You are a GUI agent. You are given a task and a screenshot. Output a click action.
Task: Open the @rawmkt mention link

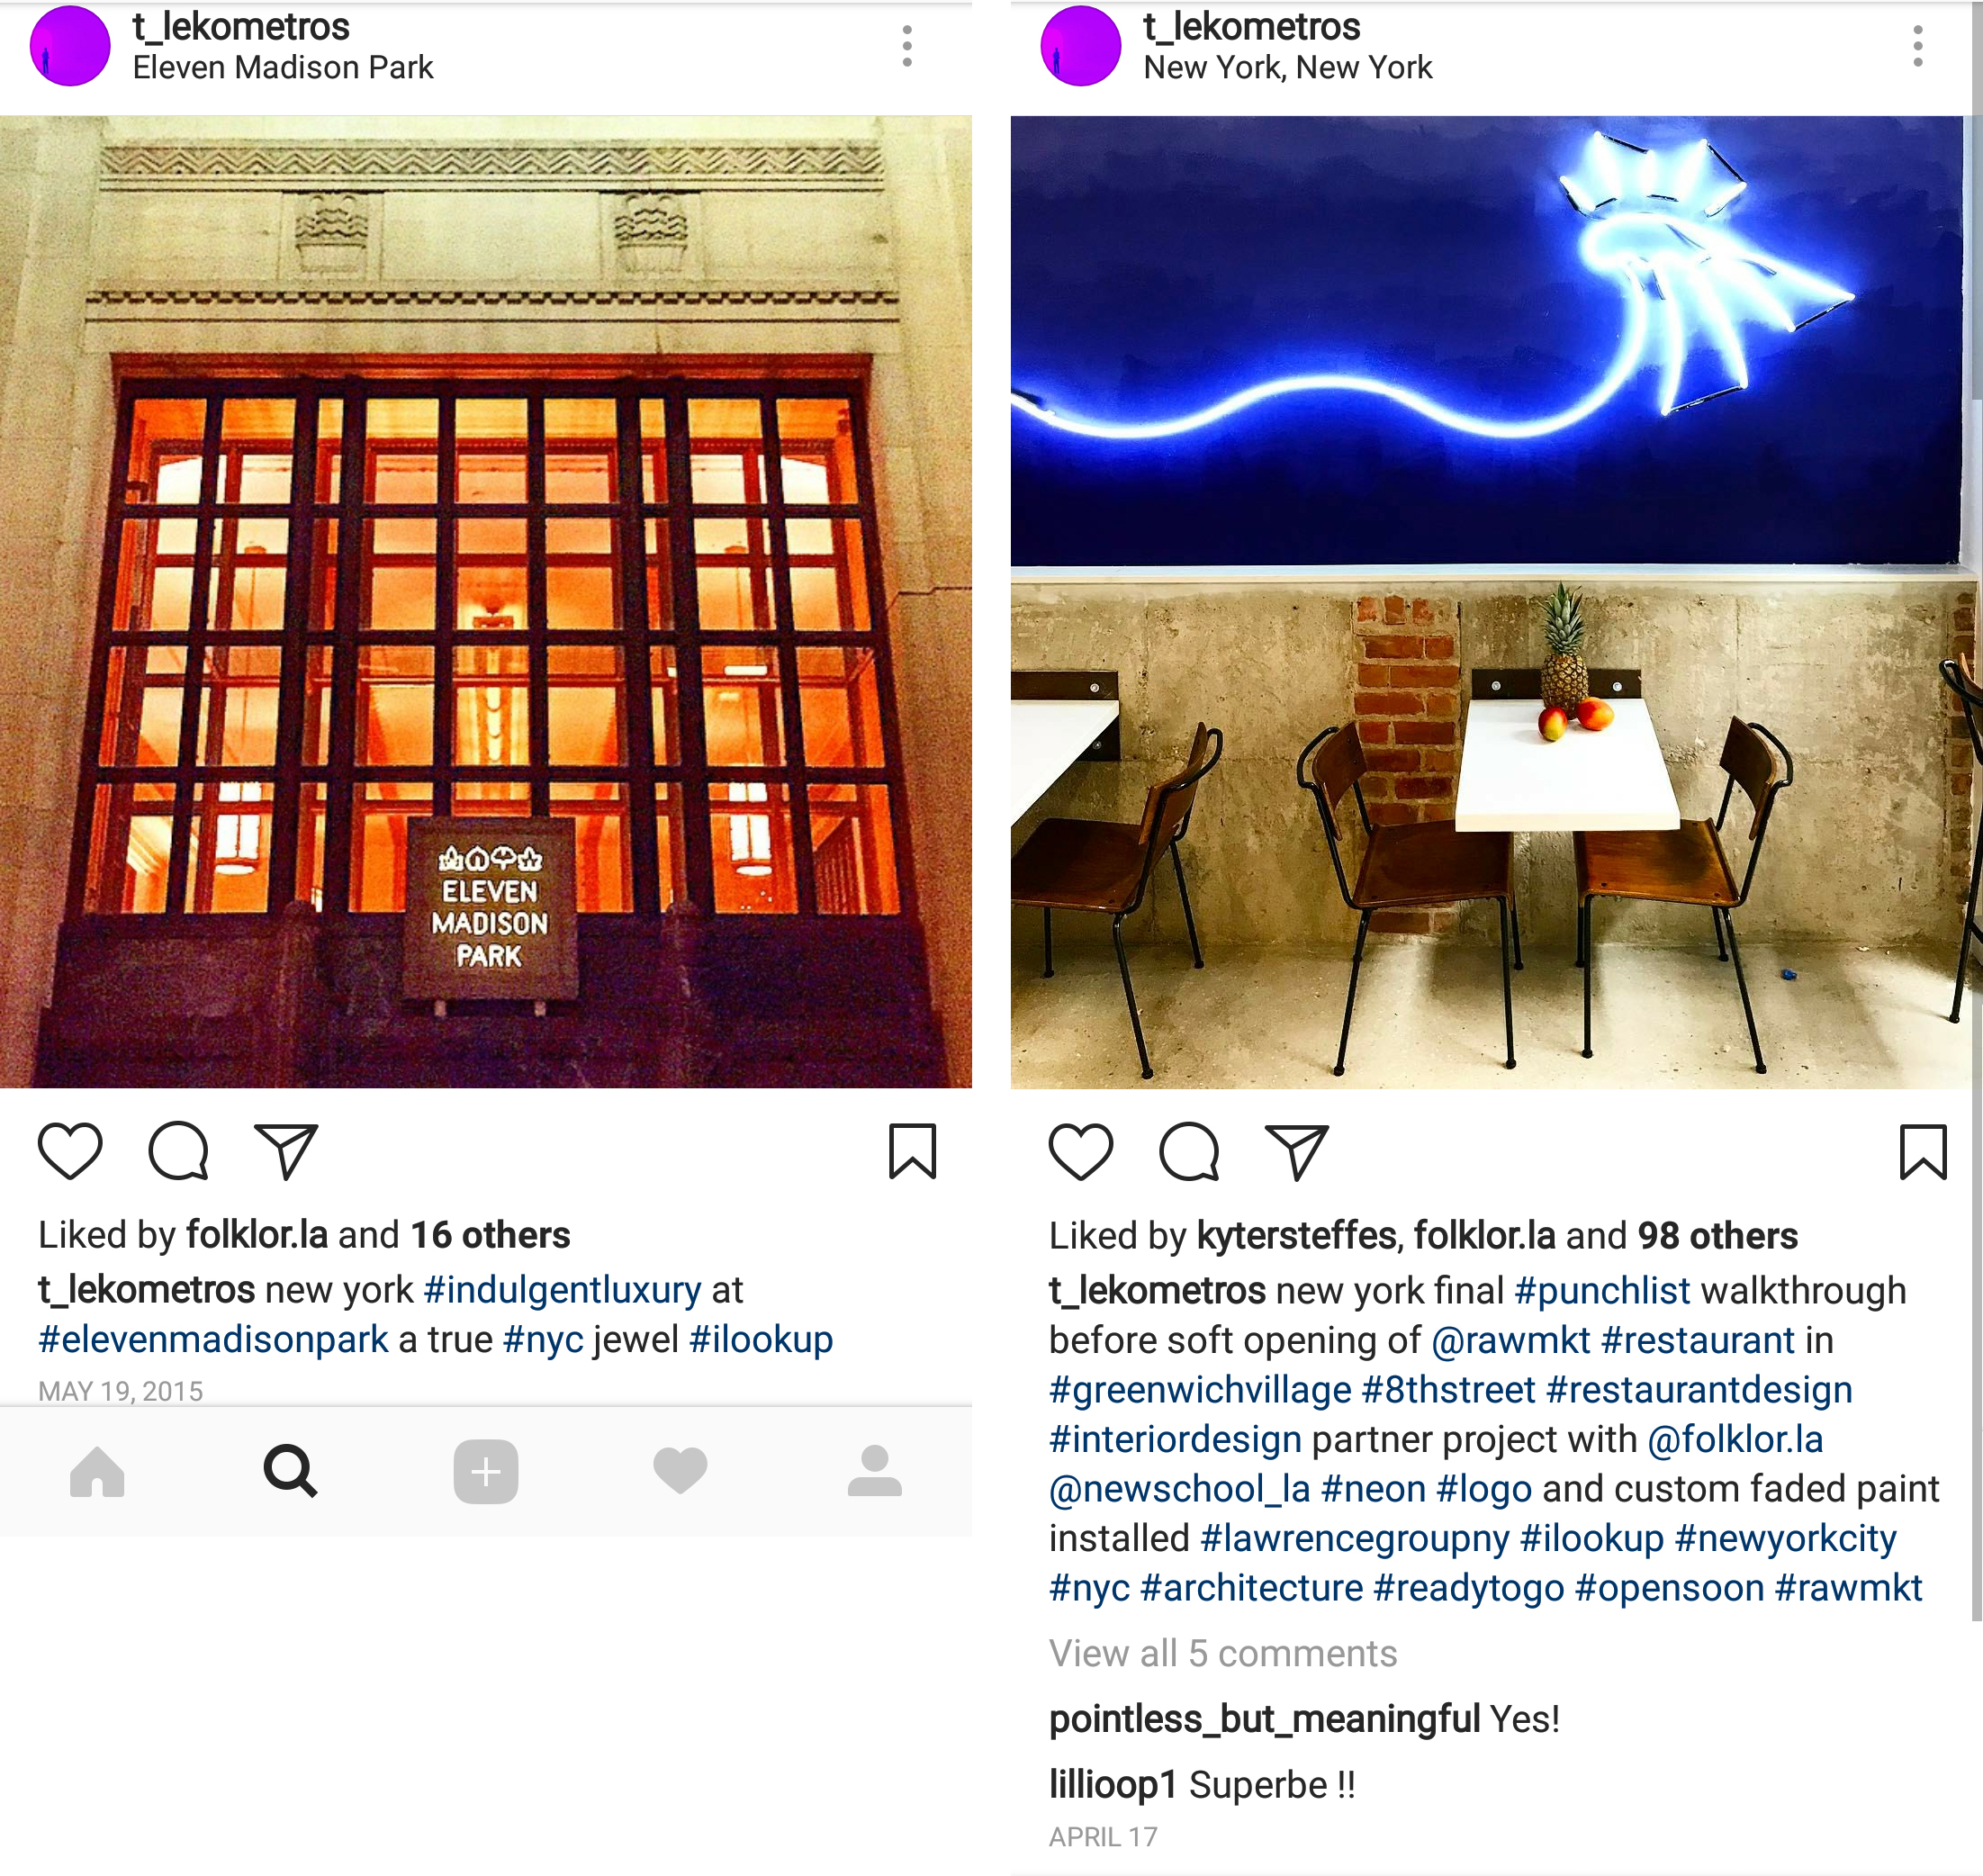tap(1510, 1340)
